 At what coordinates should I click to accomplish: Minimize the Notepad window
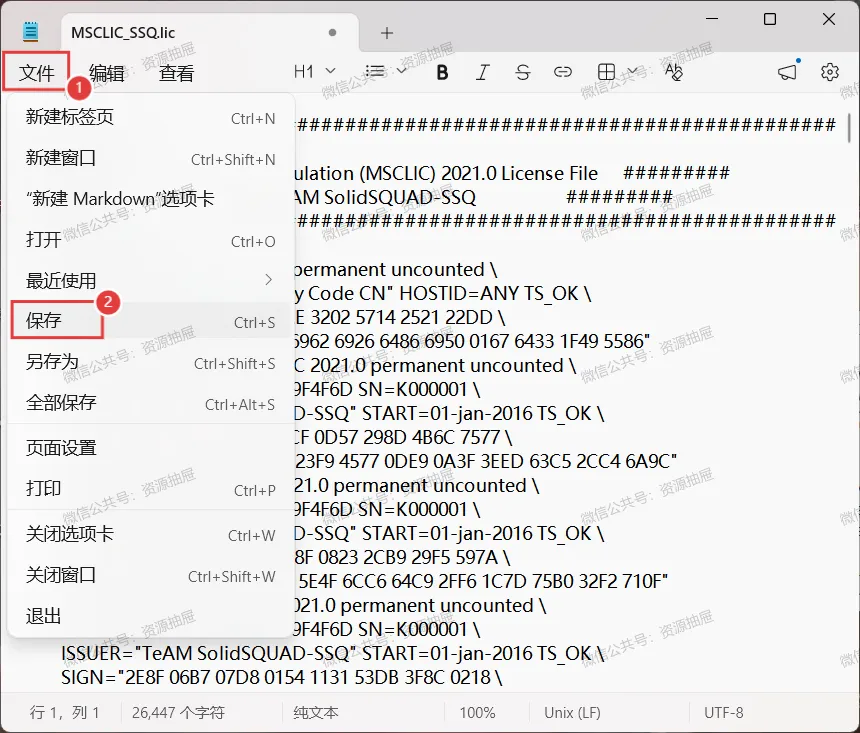pos(712,19)
